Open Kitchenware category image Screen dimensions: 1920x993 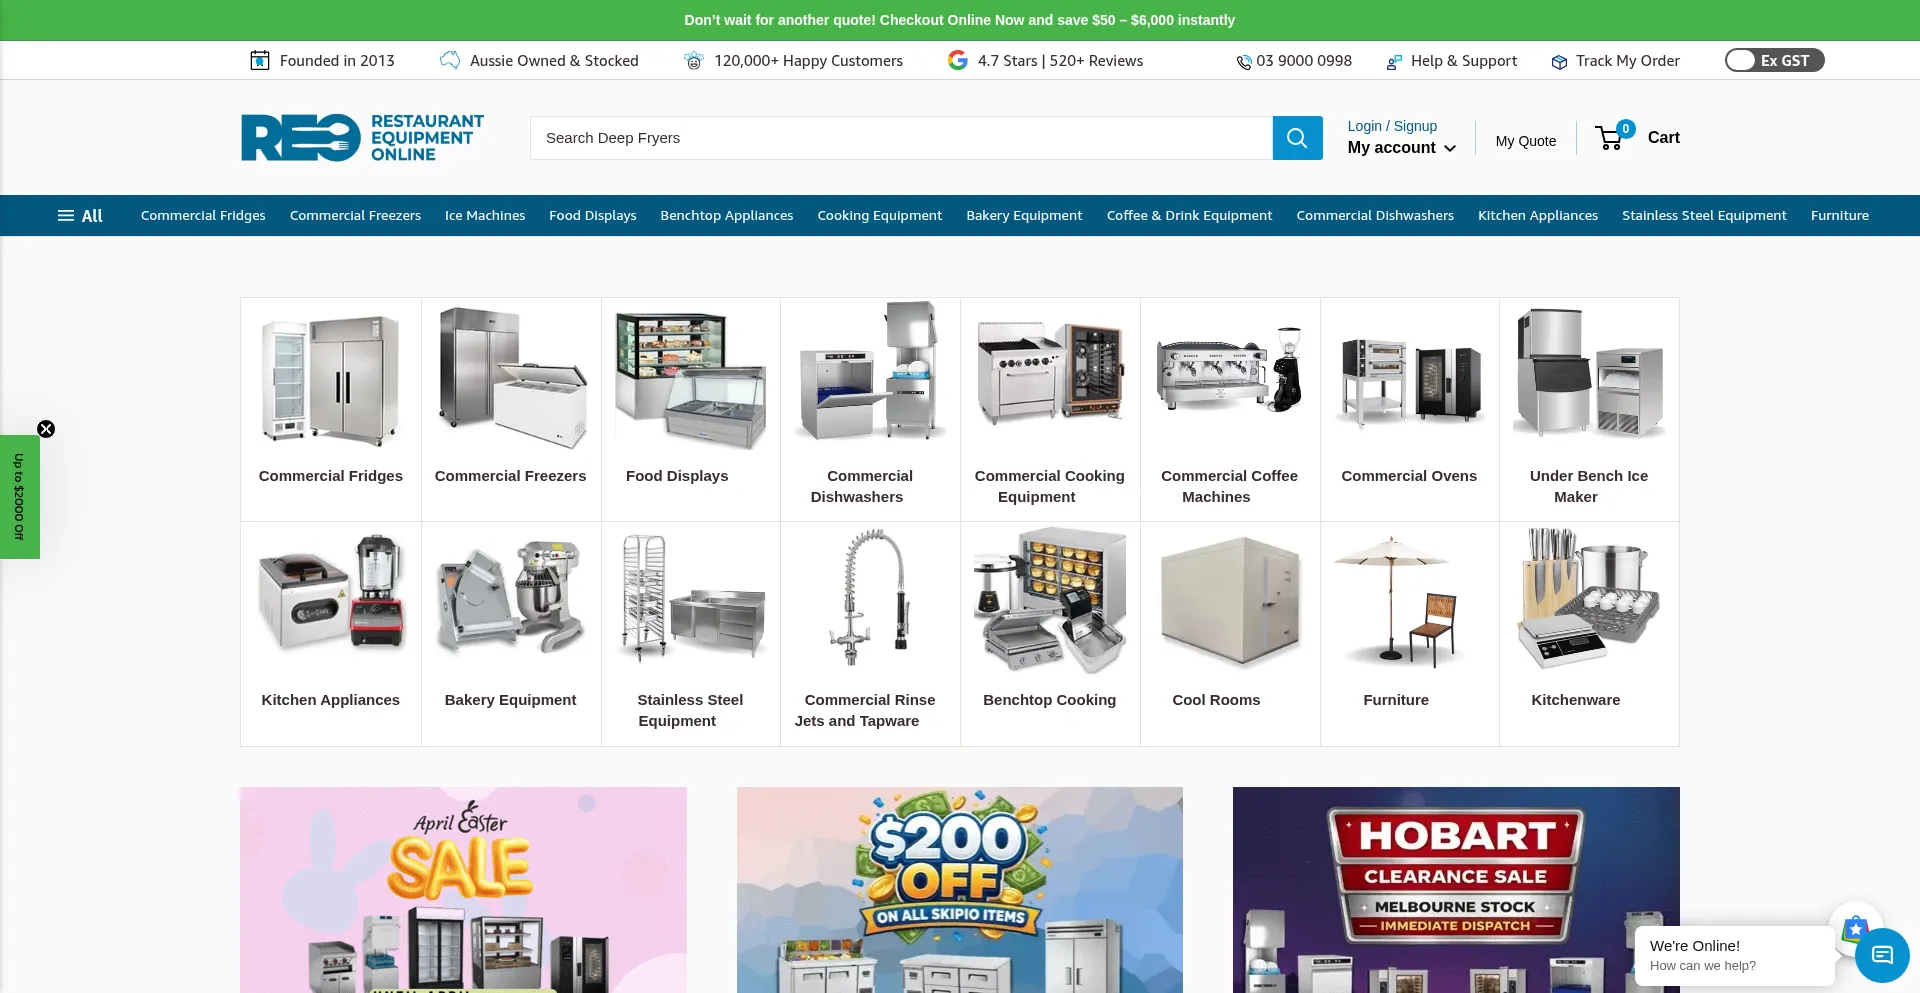coord(1589,598)
